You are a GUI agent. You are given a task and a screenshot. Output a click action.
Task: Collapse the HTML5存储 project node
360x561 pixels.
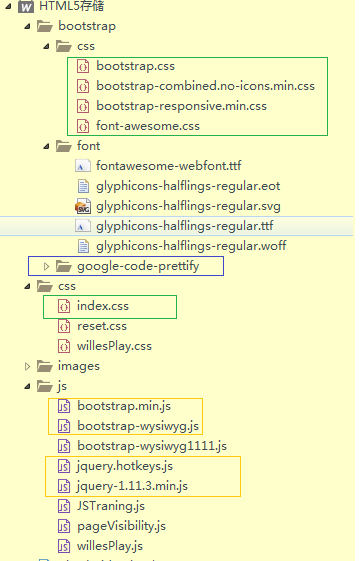point(9,6)
